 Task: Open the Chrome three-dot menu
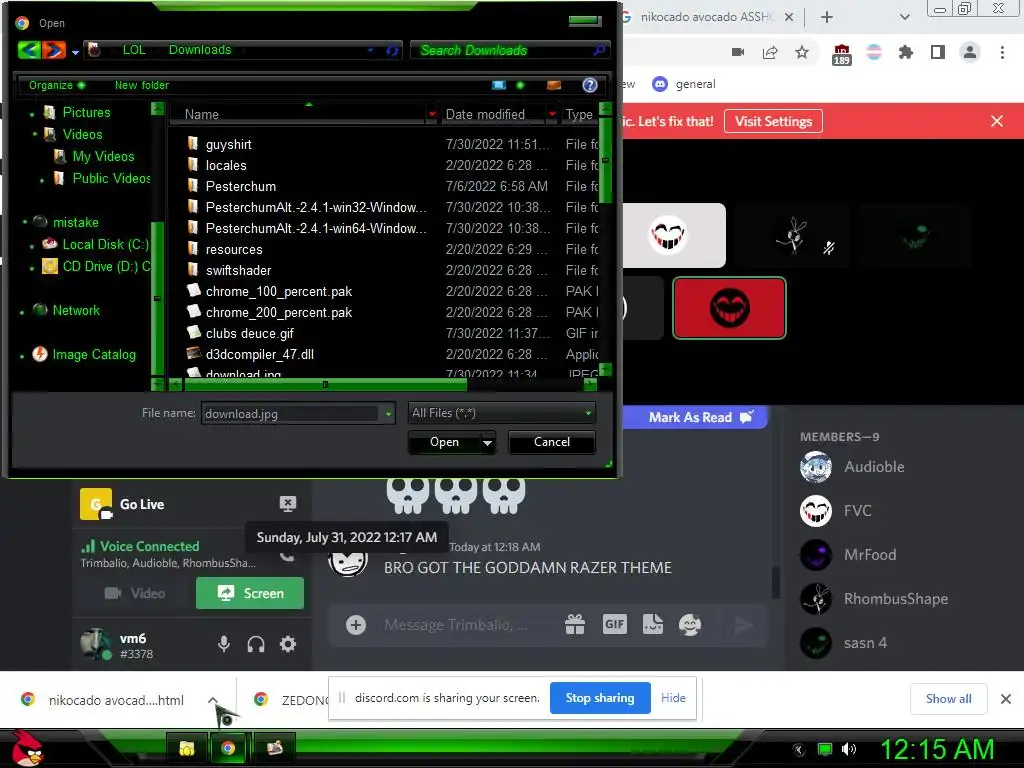pyautogui.click(x=1002, y=52)
